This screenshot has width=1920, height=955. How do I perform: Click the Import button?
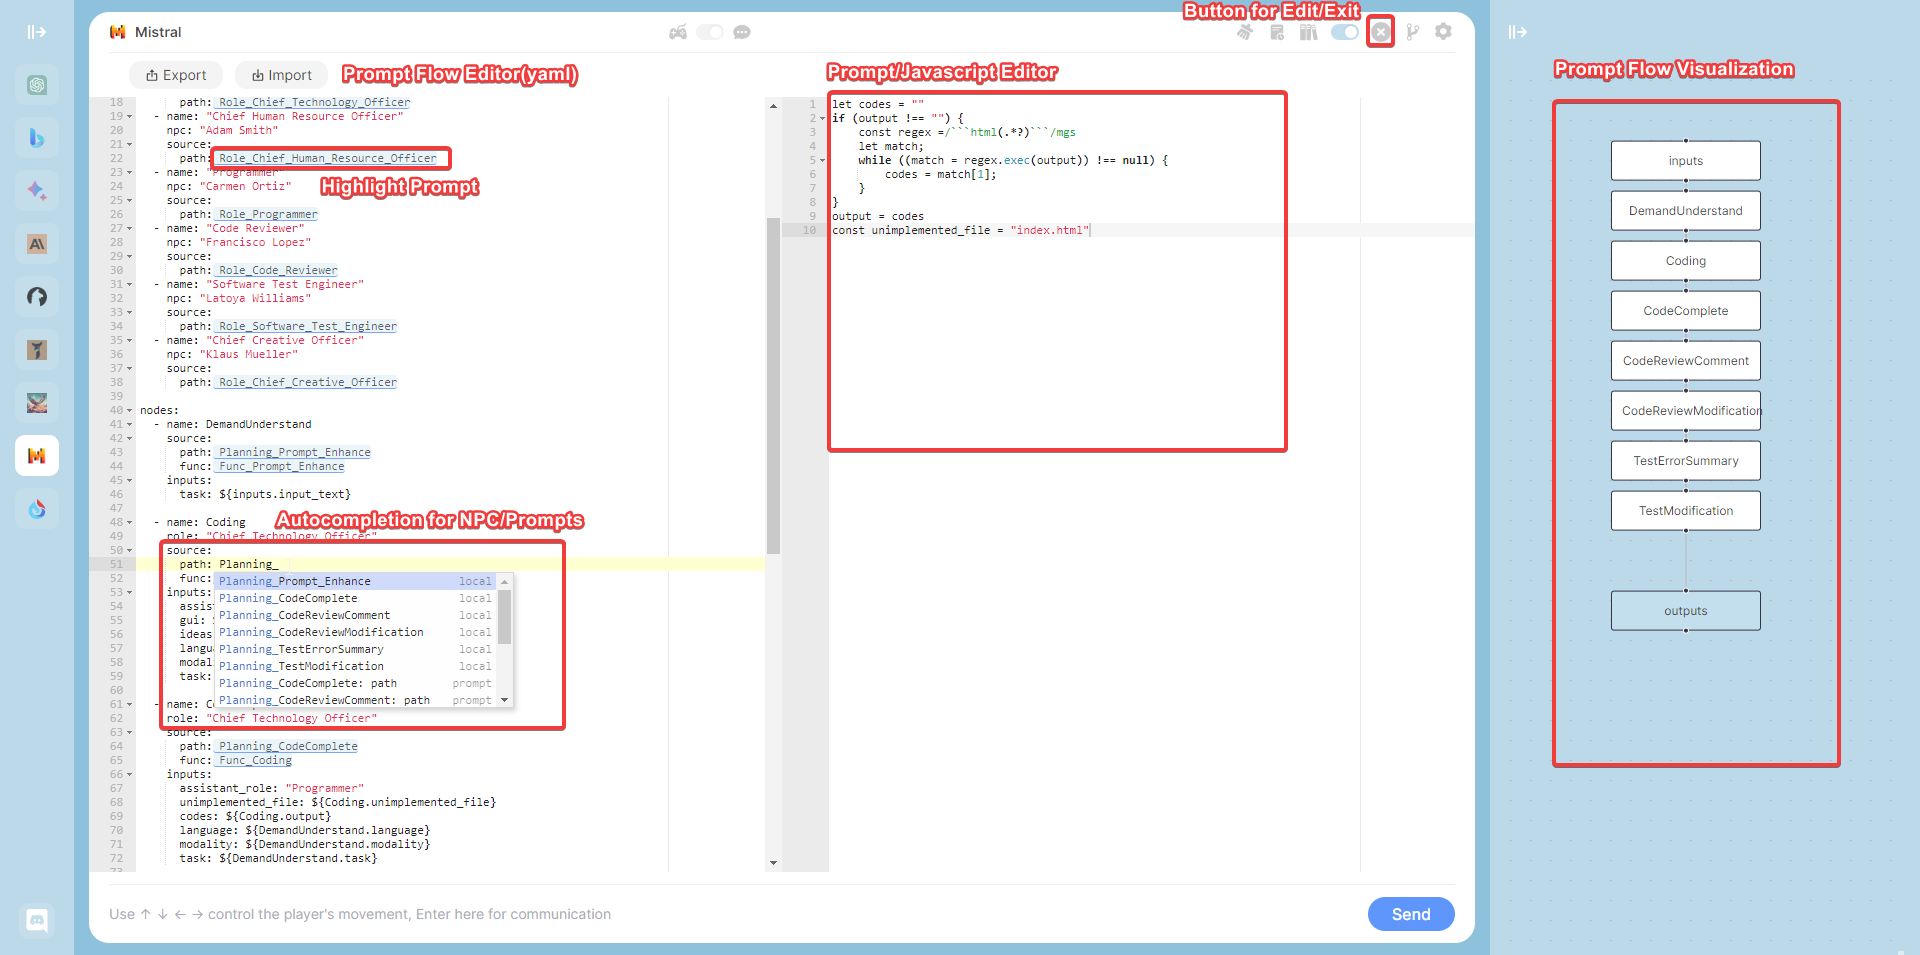[282, 75]
